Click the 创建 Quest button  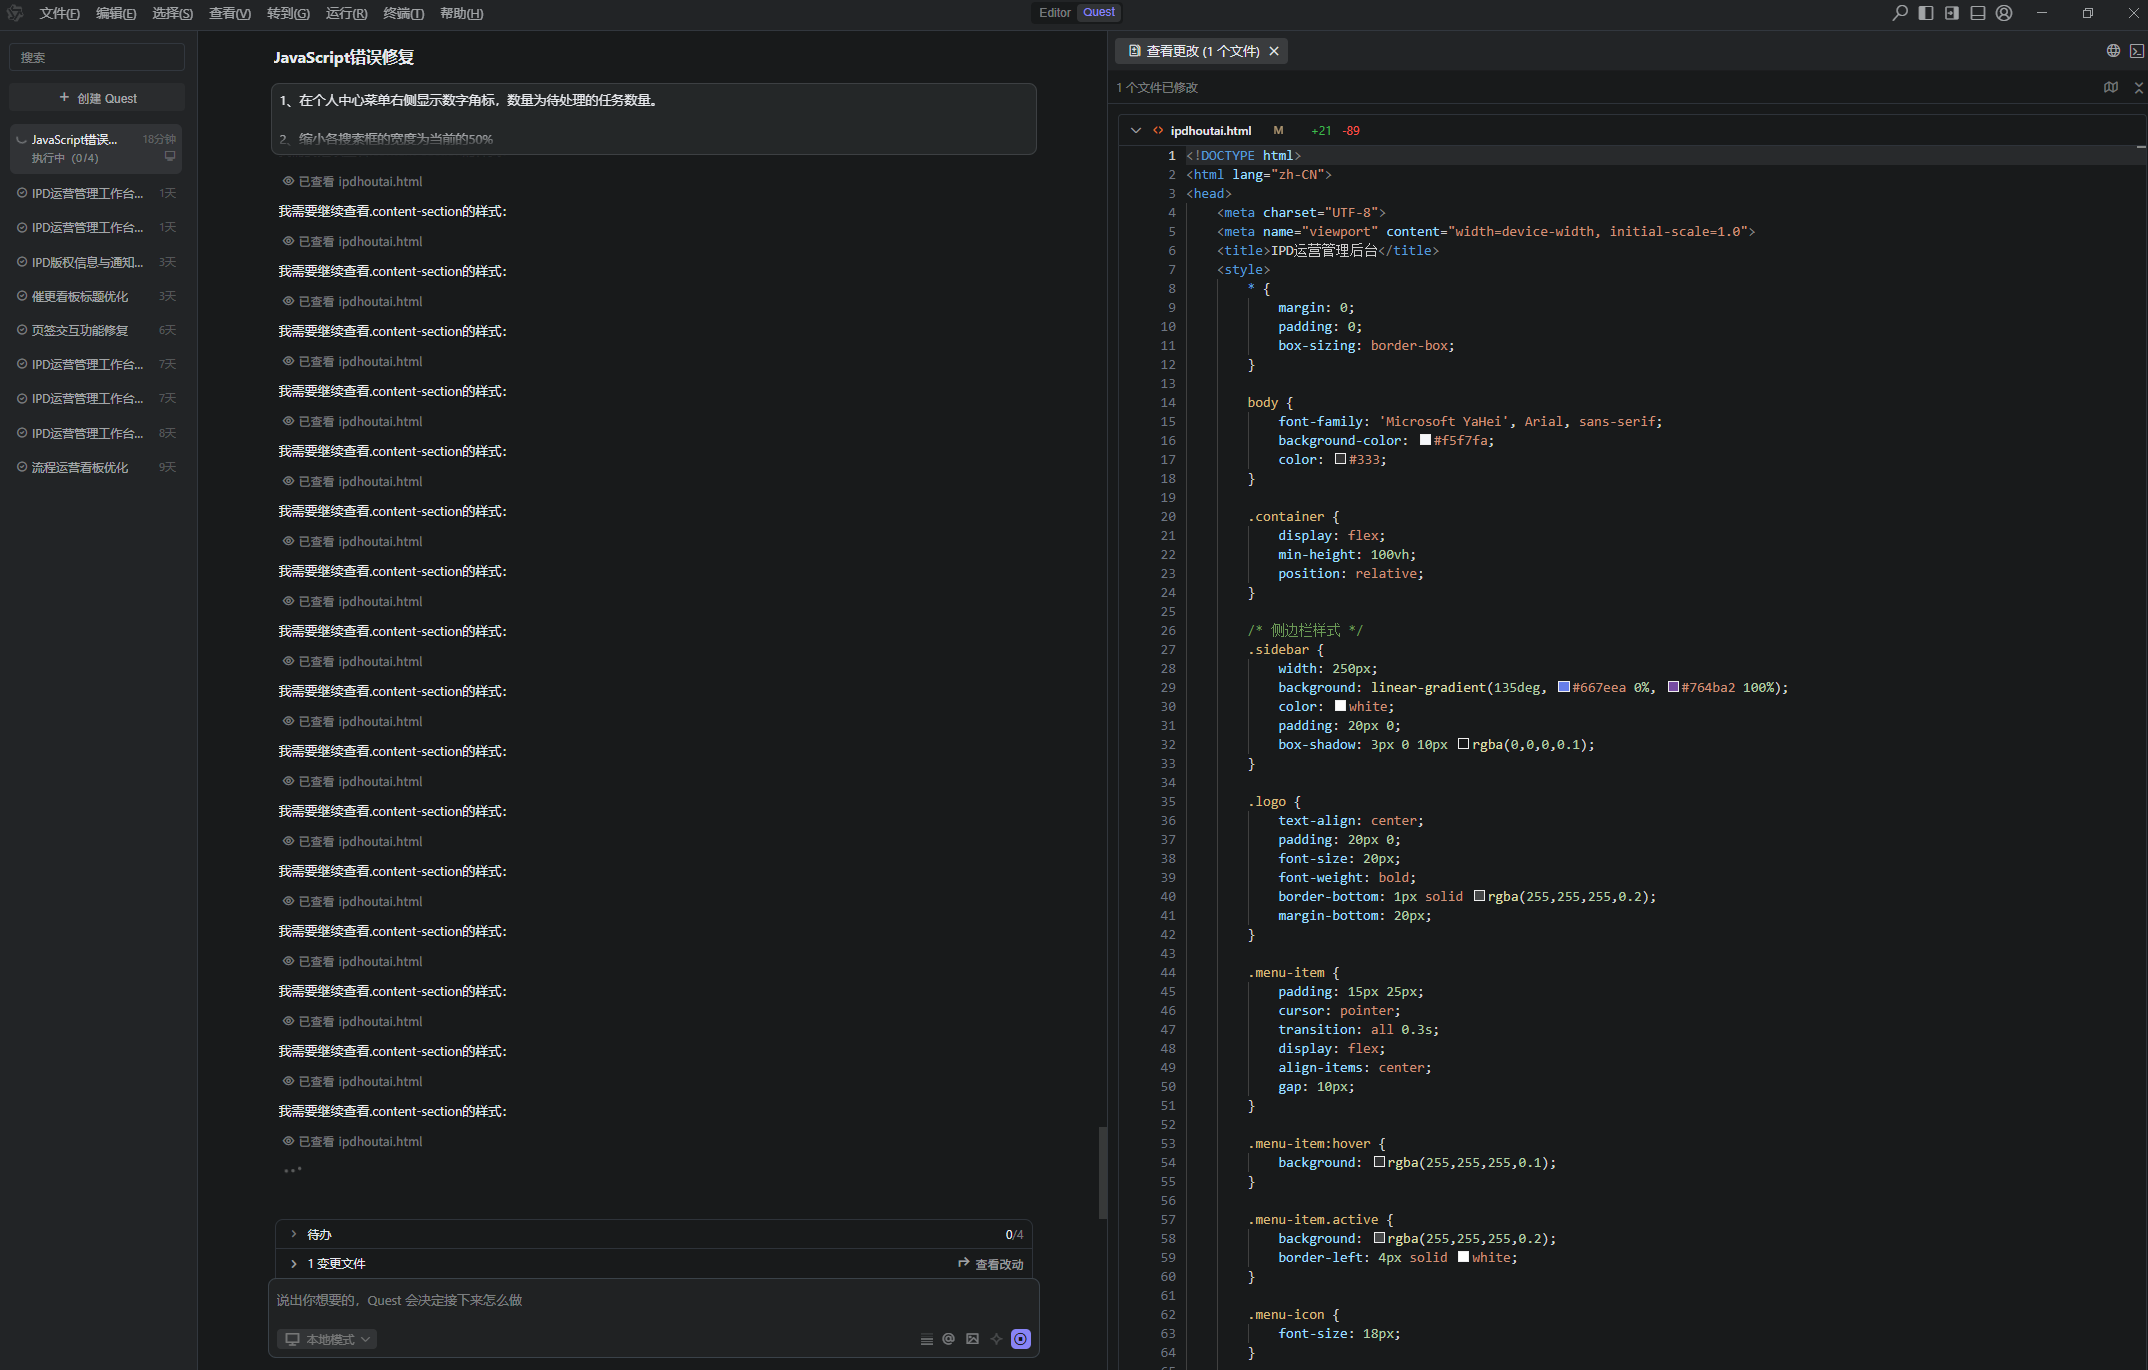click(97, 98)
